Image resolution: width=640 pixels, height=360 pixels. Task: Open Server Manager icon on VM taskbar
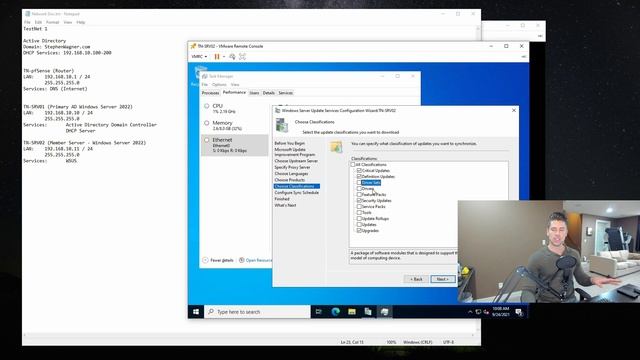[368, 312]
